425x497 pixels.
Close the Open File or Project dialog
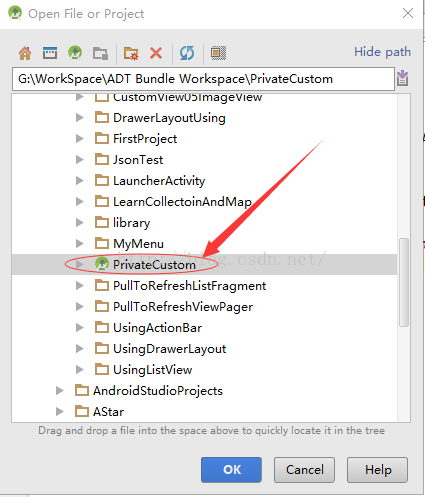coord(408,13)
